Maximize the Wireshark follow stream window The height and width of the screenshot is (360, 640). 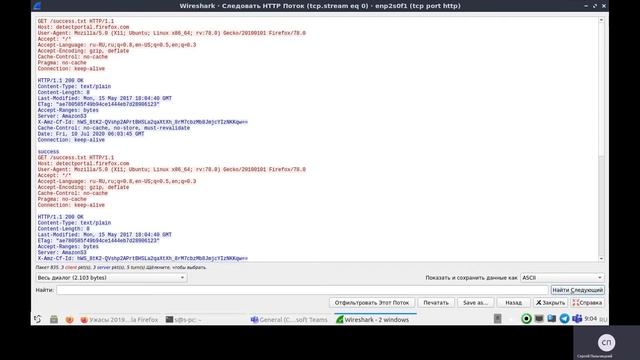coord(595,6)
